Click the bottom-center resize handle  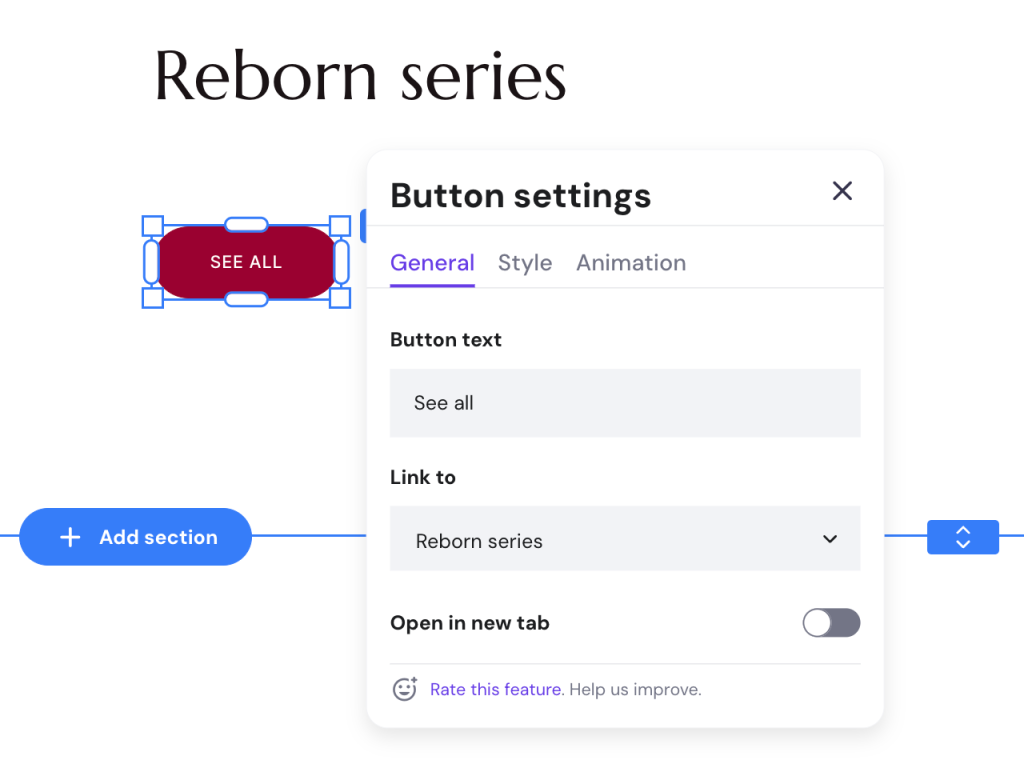pyautogui.click(x=246, y=299)
